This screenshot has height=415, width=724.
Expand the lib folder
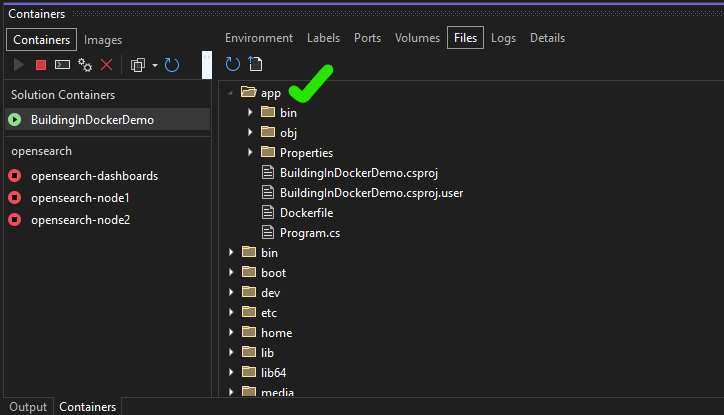[231, 352]
